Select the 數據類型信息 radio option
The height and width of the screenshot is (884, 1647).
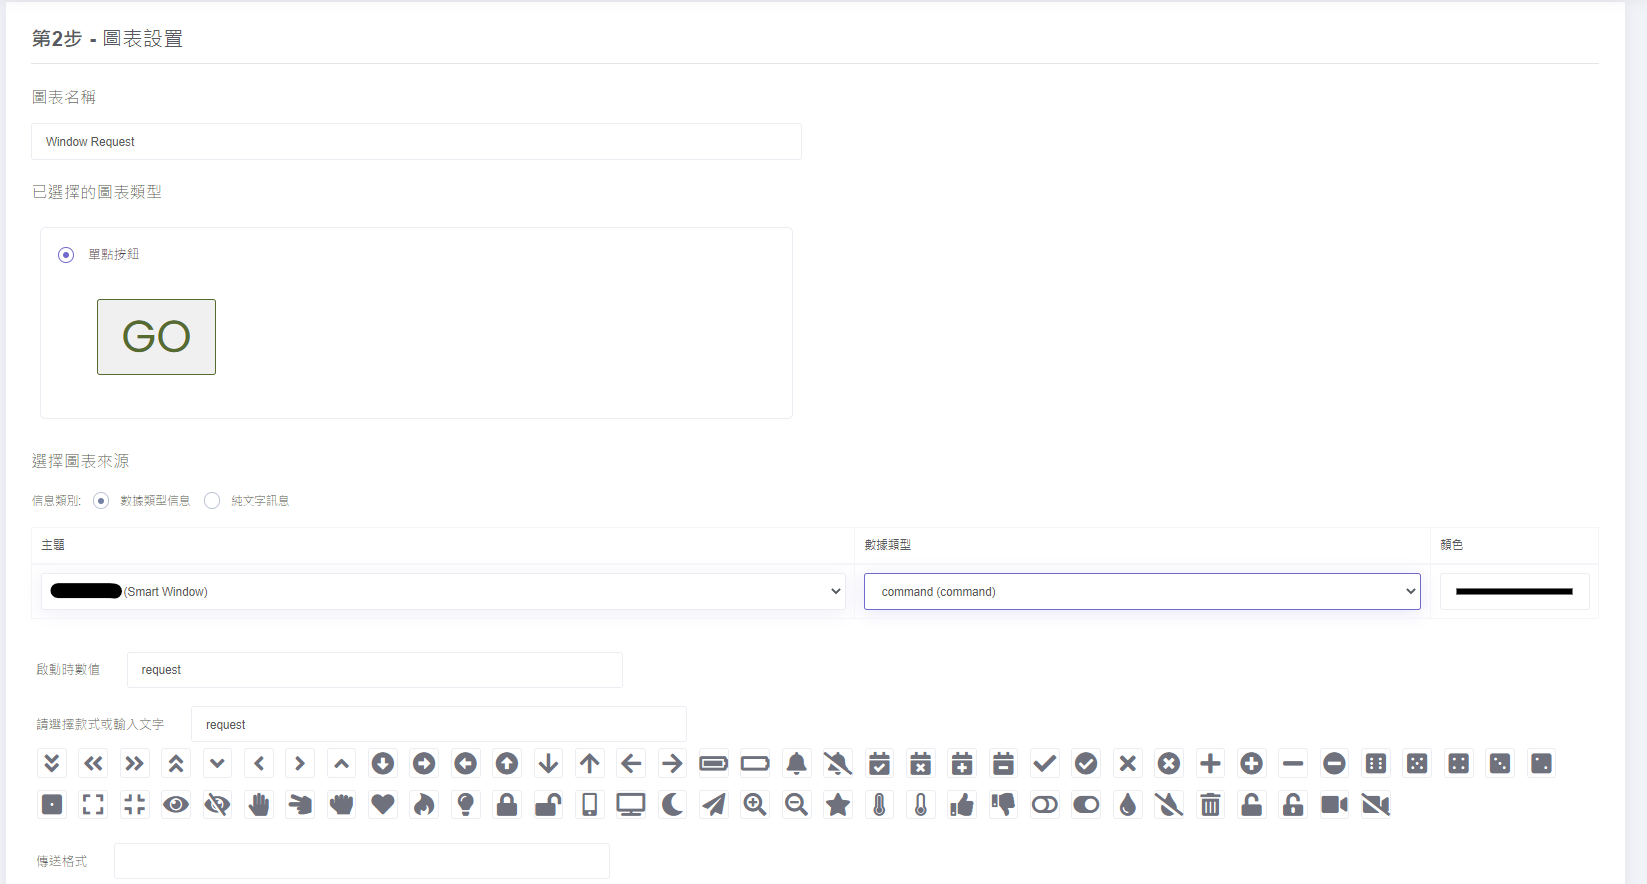(101, 501)
